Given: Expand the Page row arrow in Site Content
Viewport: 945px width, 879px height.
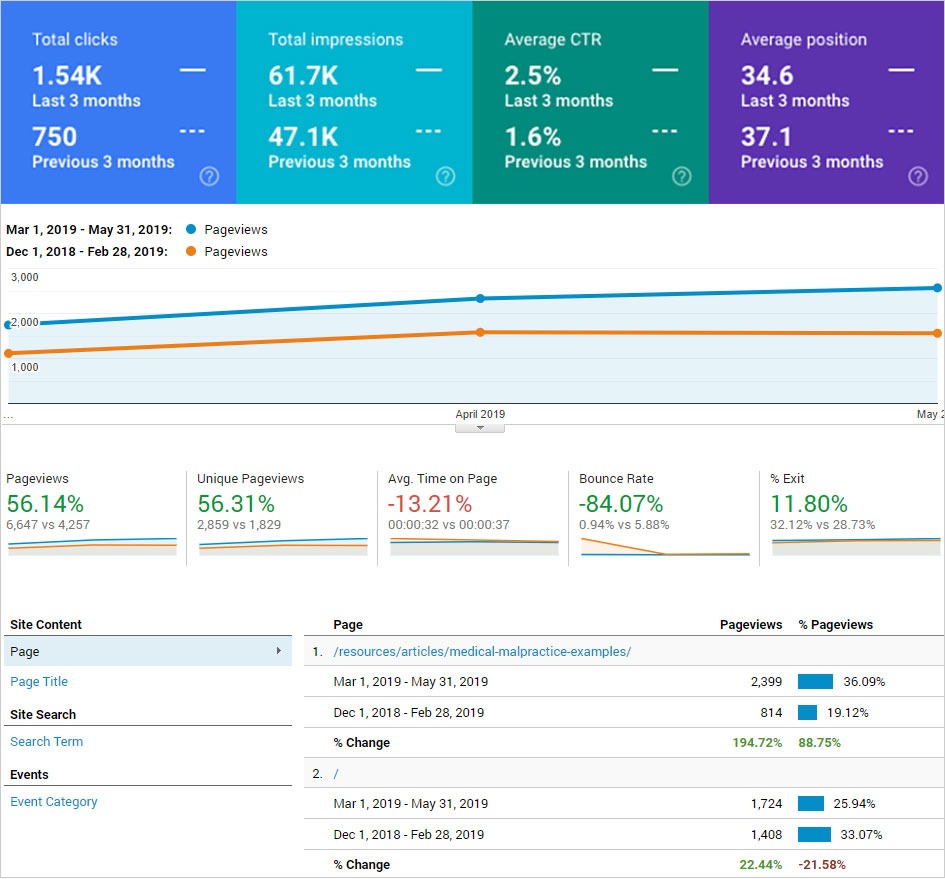Looking at the screenshot, I should (x=278, y=651).
